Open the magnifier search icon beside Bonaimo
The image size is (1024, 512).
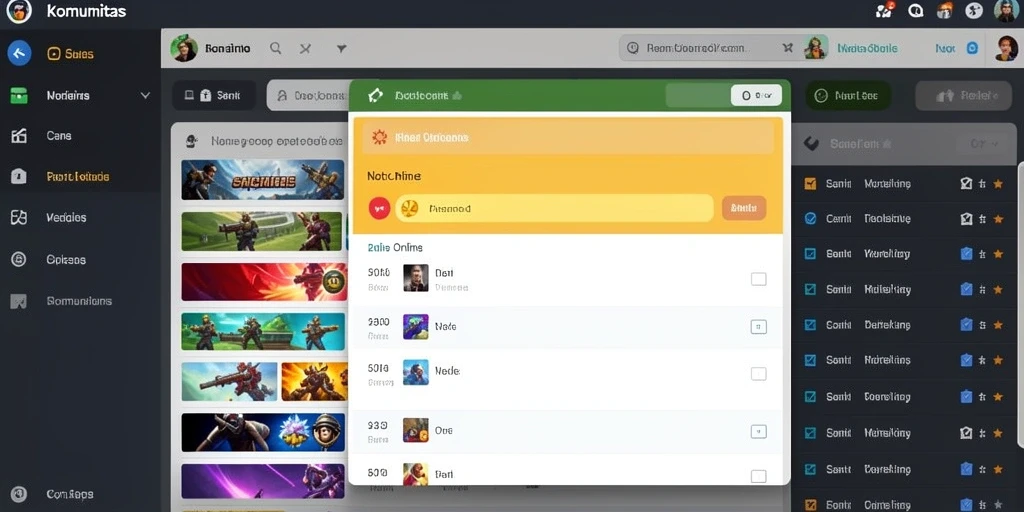[x=276, y=48]
